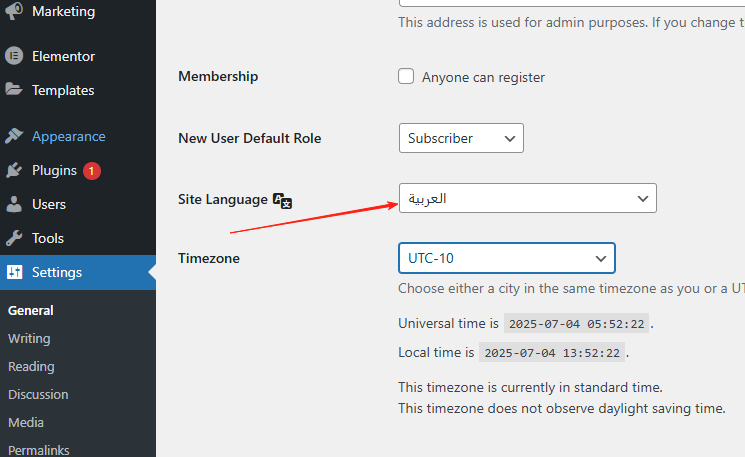The image size is (745, 457).
Task: Open Discussion settings page
Action: point(38,394)
